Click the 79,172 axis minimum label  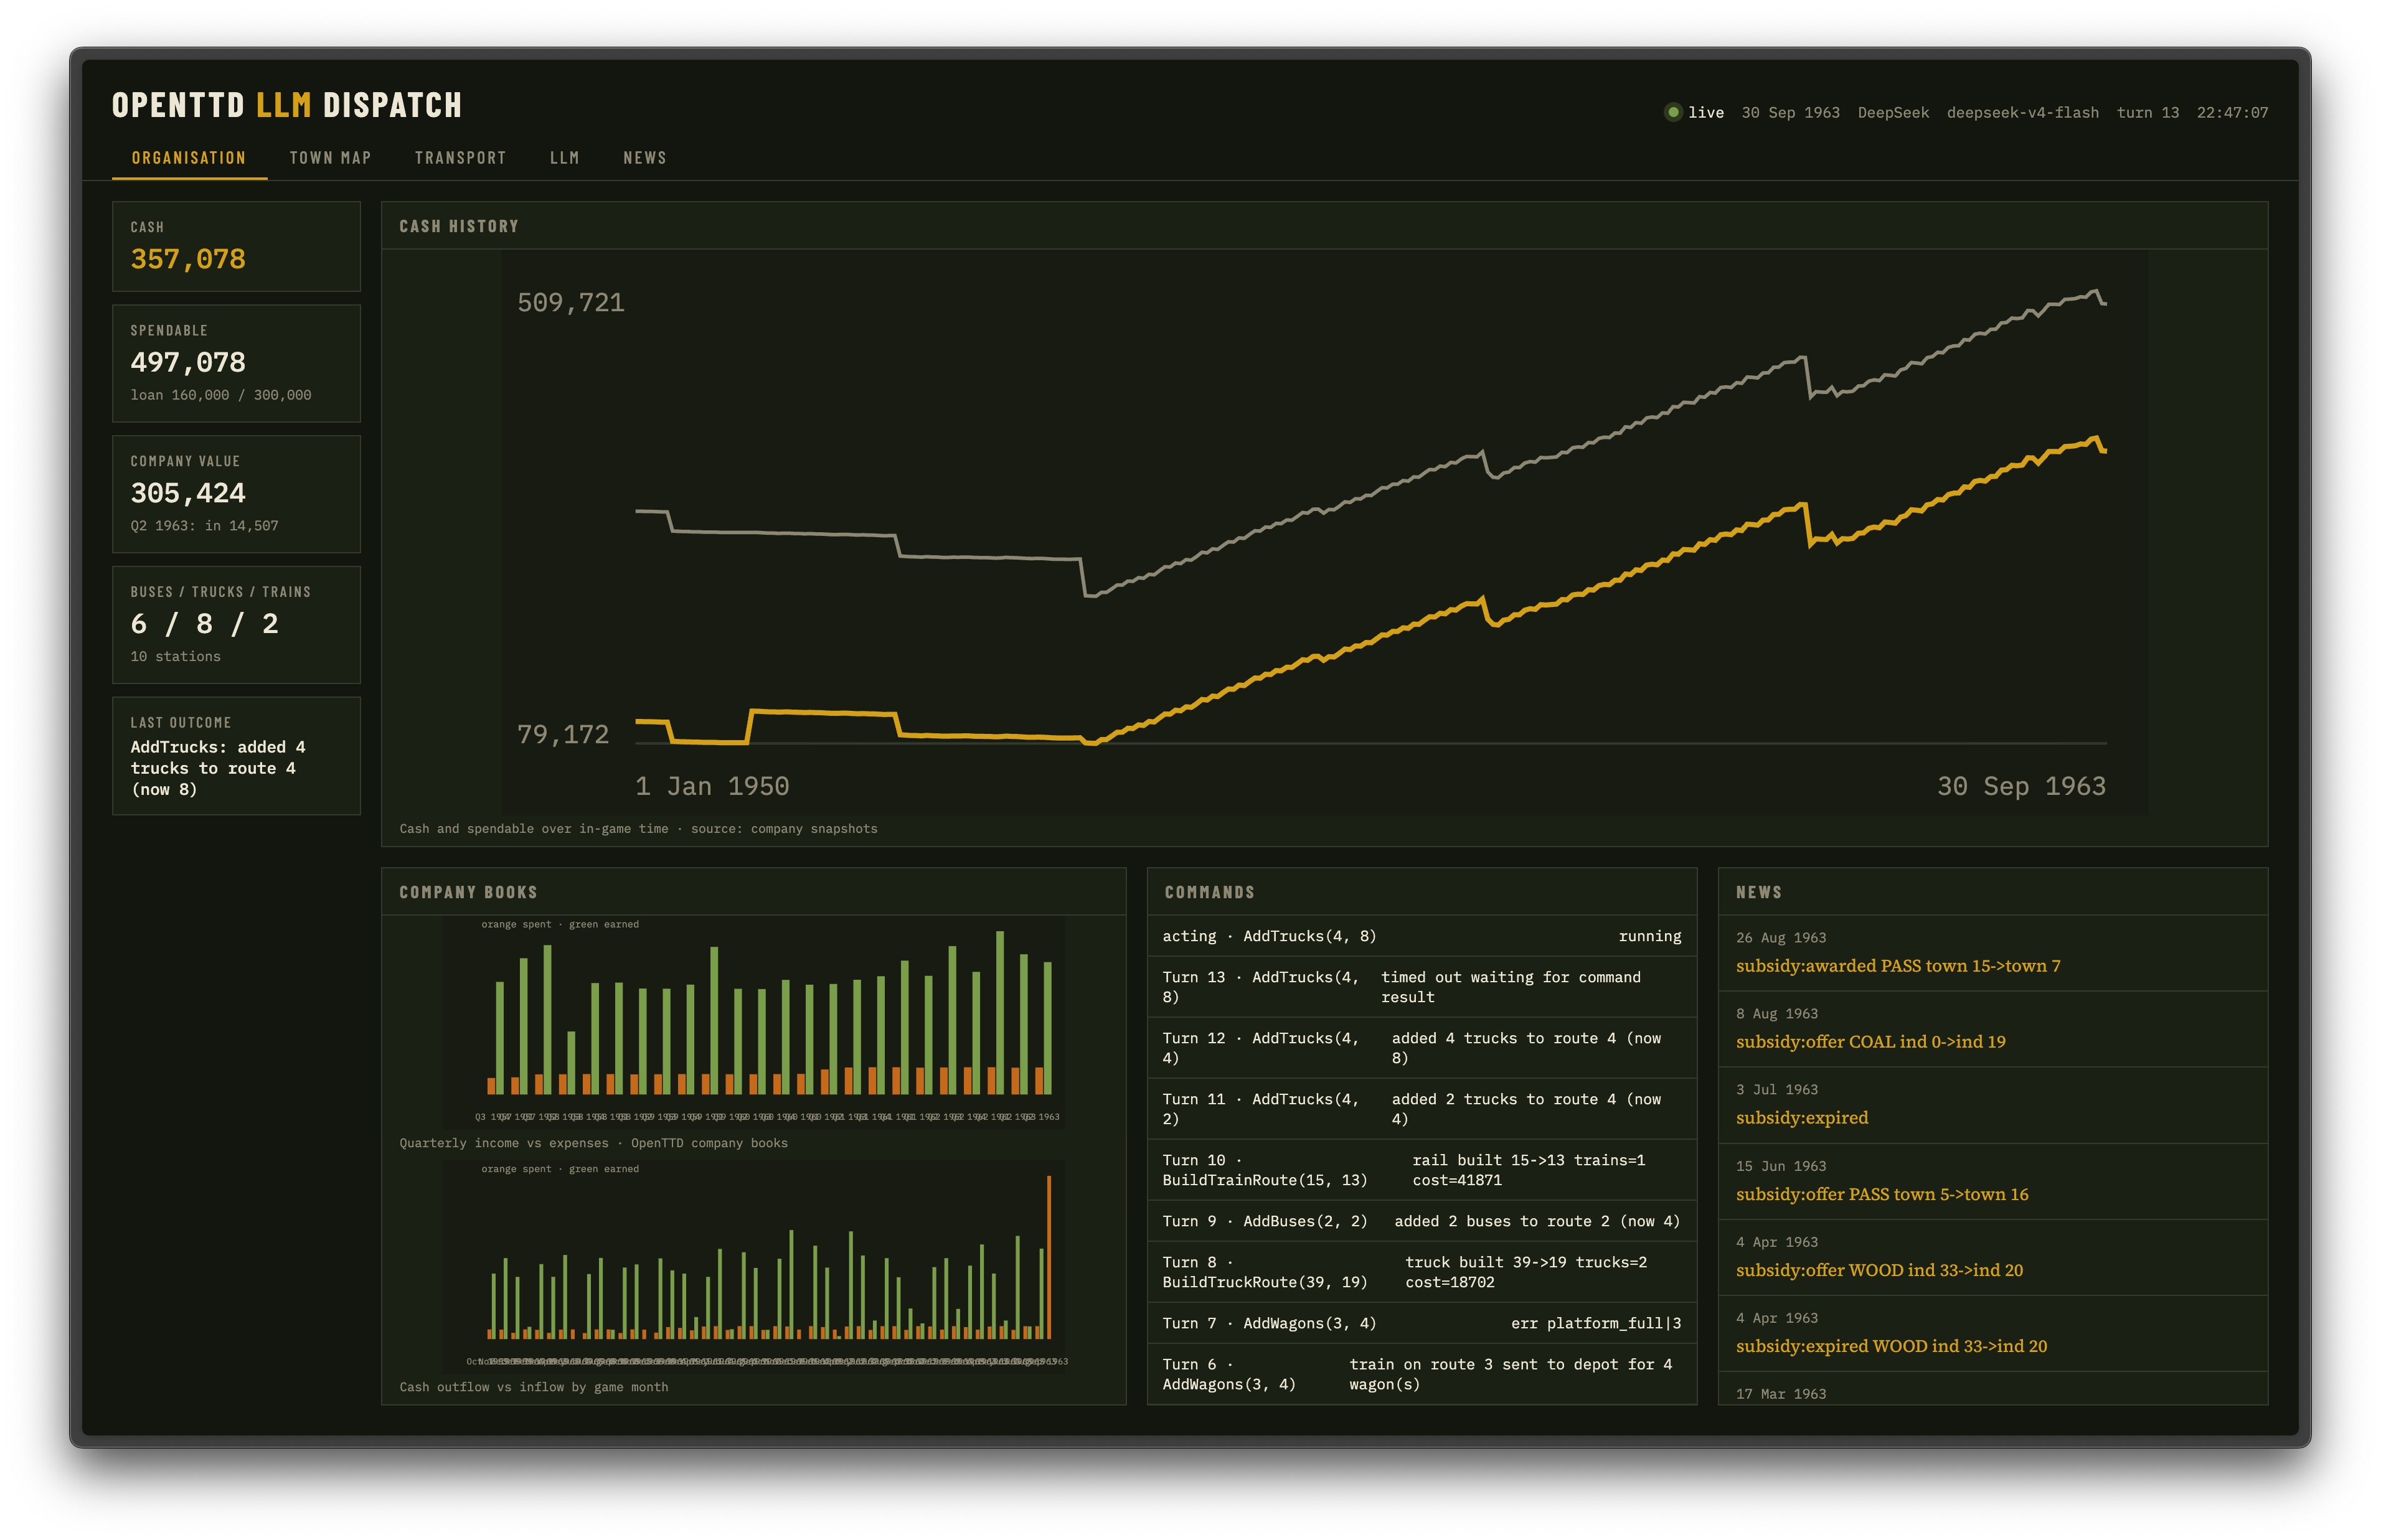563,735
